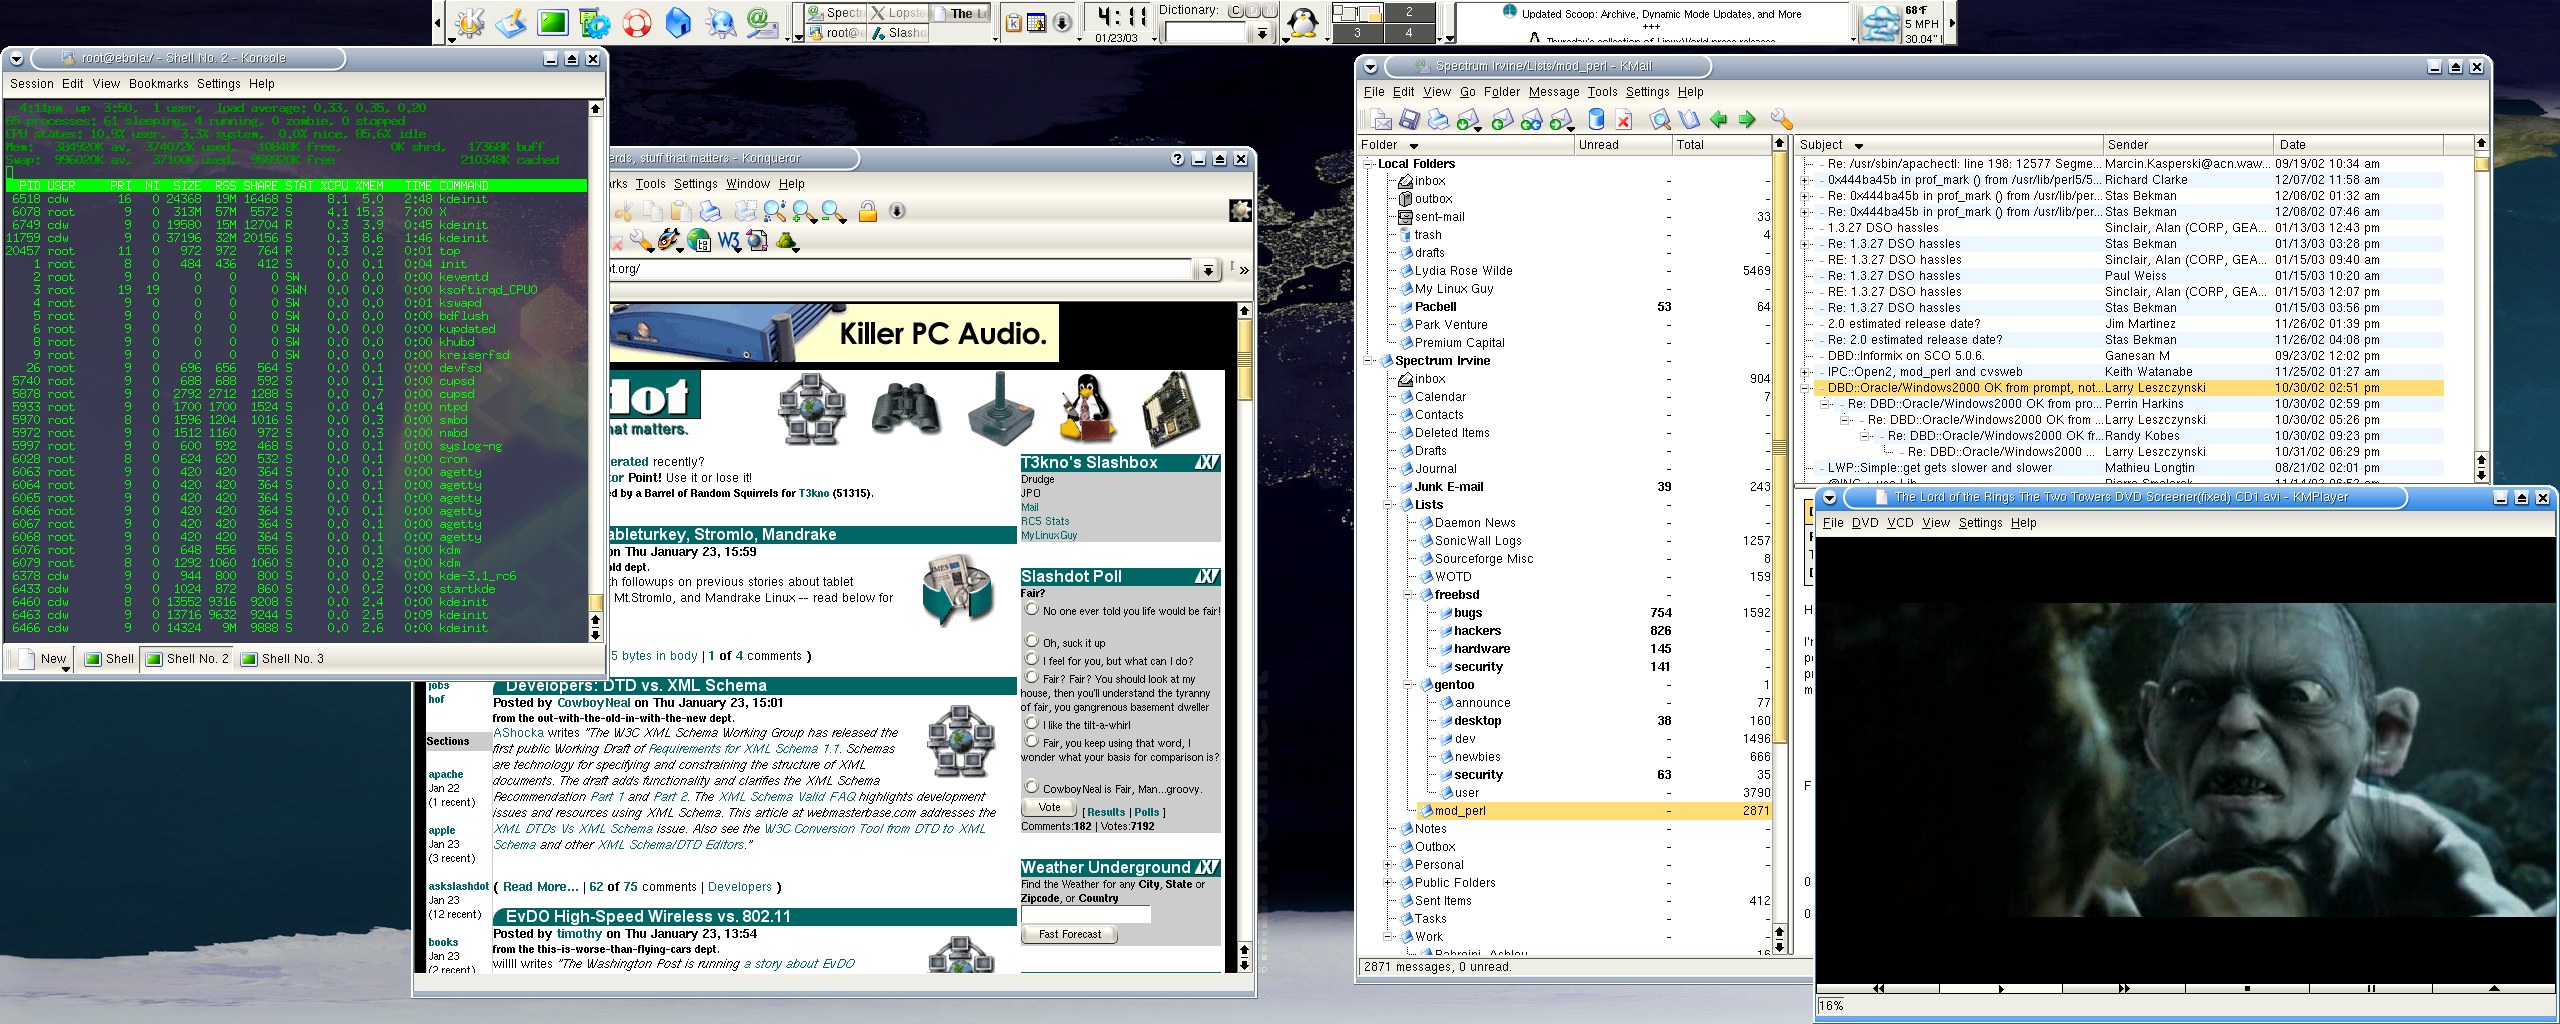Open the address book icon in KMail
The image size is (2560, 1024).
1689,120
